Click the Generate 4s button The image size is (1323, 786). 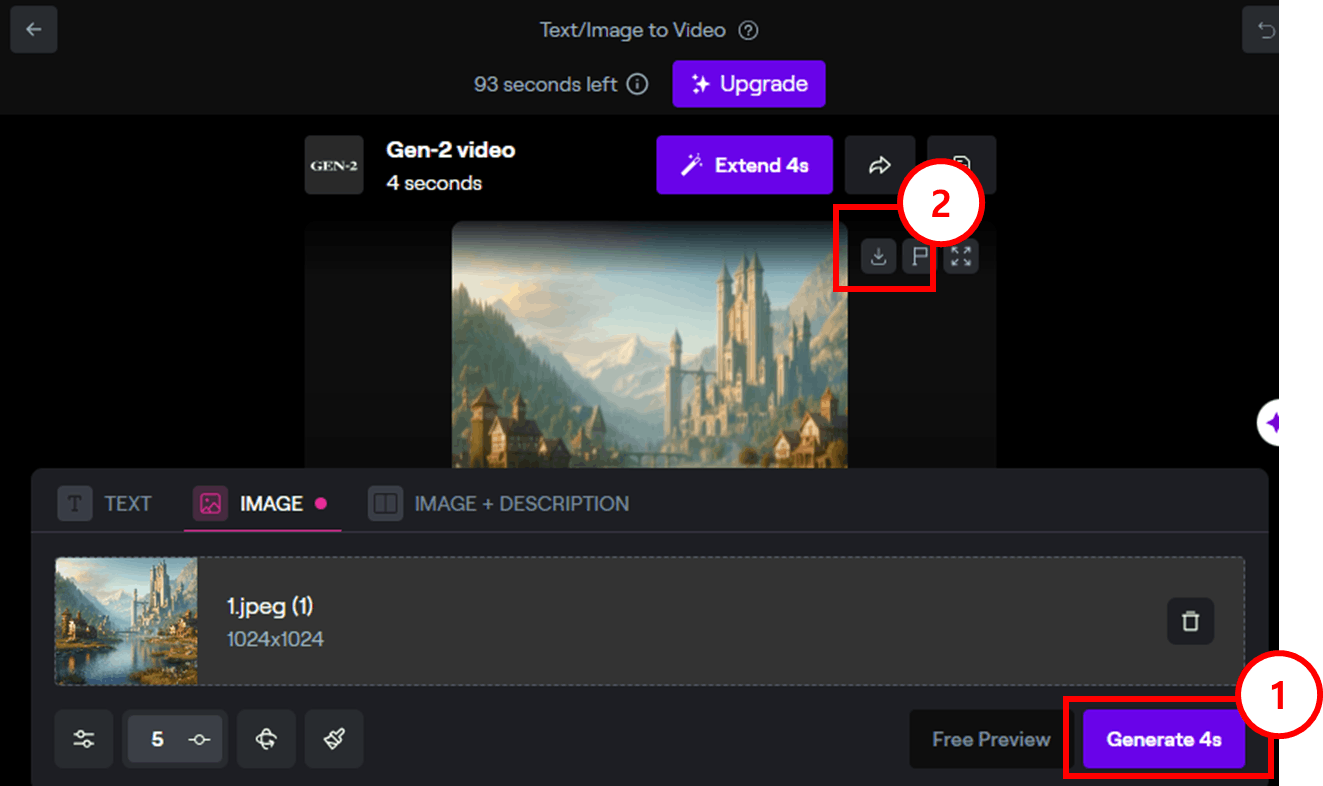1164,739
